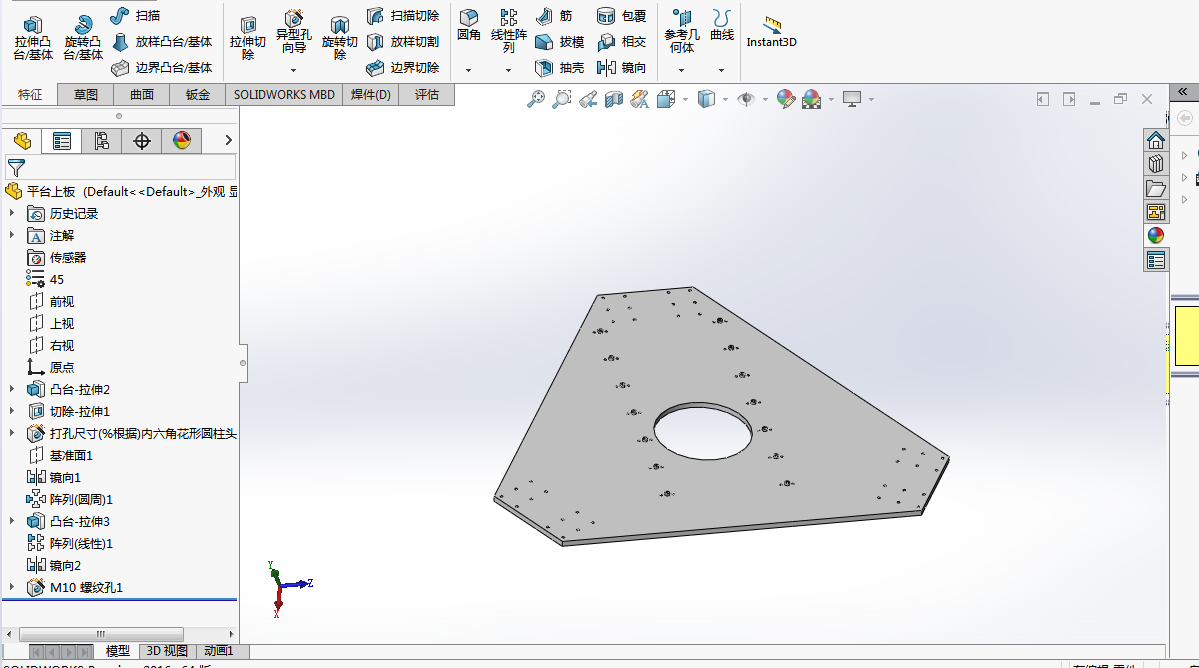This screenshot has height=668, width=1199.
Task: Open the task pane appearances color ball
Action: point(1155,235)
